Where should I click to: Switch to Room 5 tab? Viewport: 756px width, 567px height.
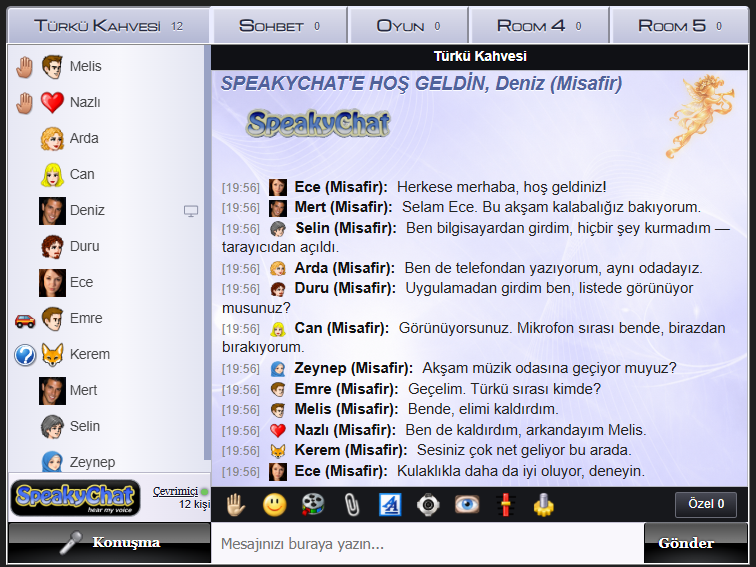pyautogui.click(x=679, y=26)
